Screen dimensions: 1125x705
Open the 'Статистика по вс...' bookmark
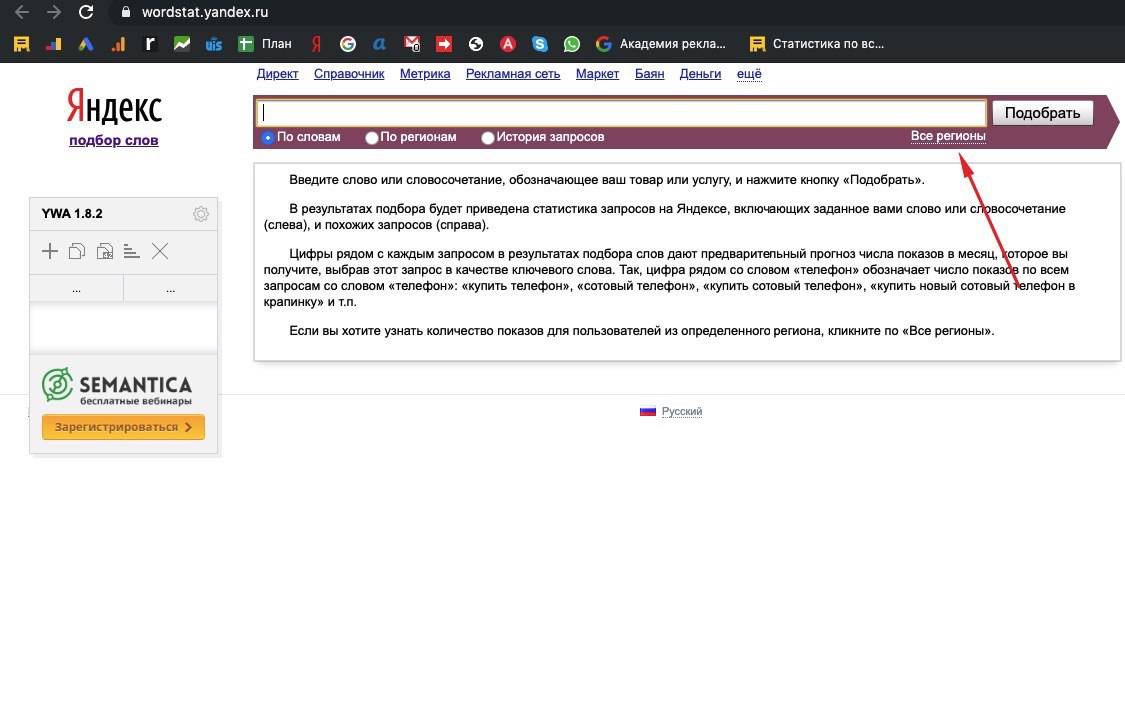pos(816,44)
